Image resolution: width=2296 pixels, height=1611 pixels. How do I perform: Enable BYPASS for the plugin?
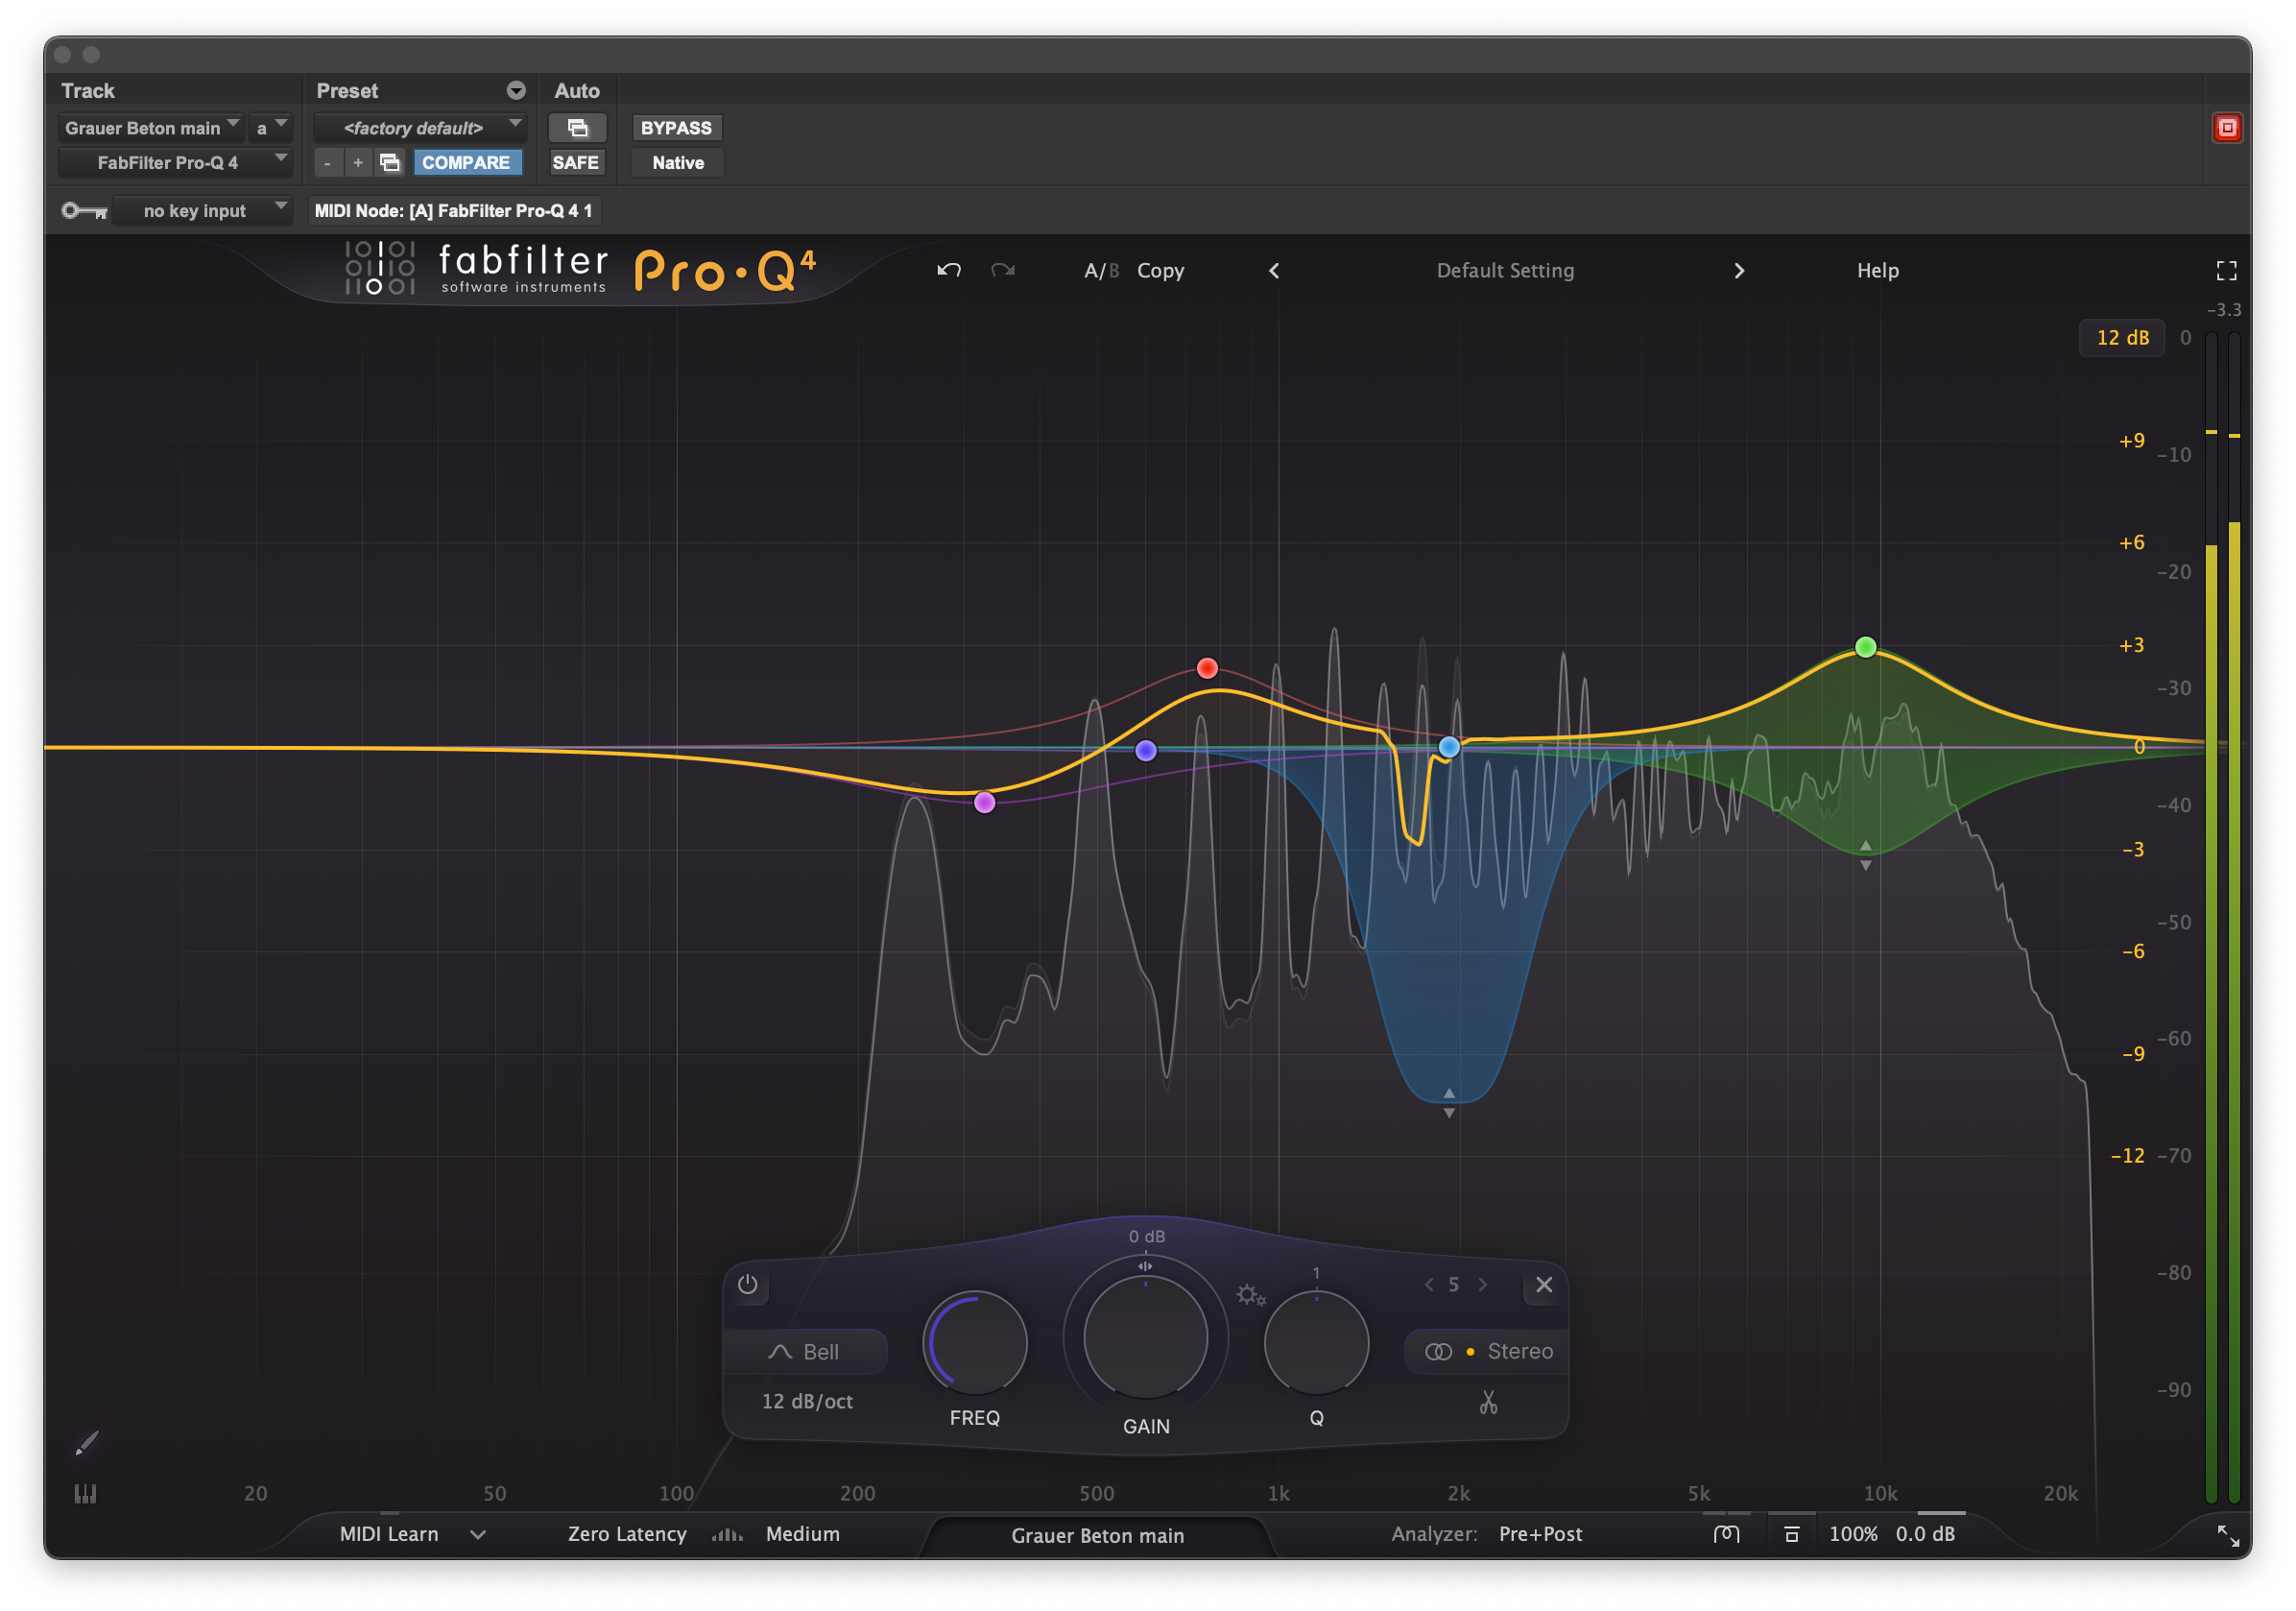(675, 127)
